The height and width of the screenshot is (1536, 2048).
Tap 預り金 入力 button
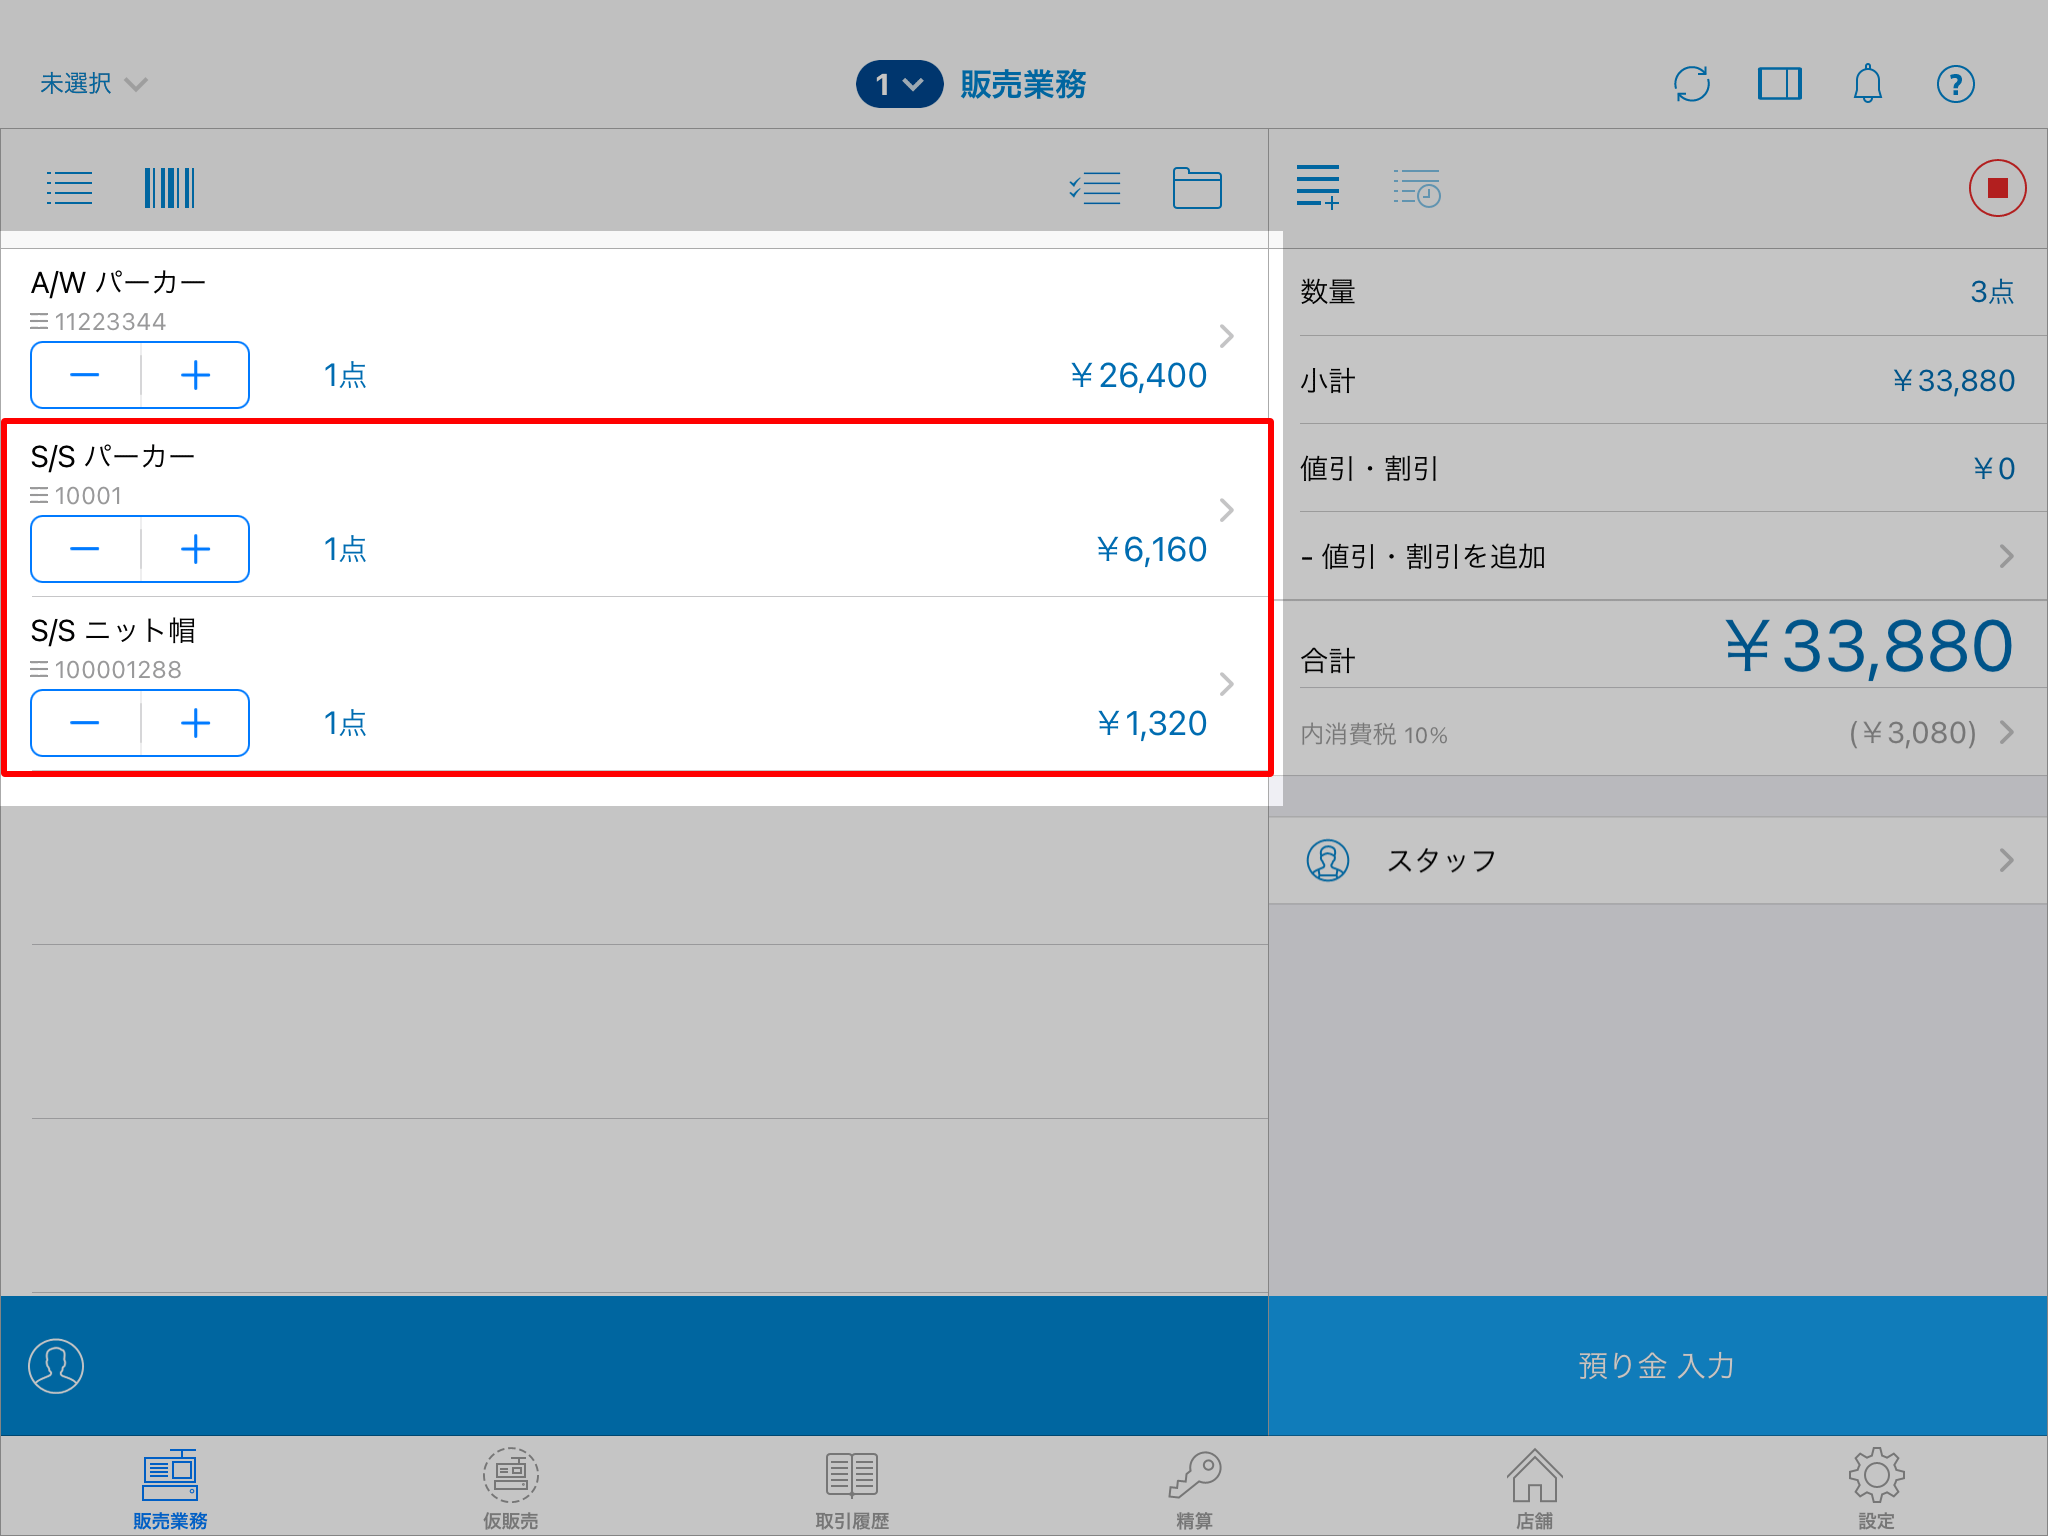point(1658,1365)
